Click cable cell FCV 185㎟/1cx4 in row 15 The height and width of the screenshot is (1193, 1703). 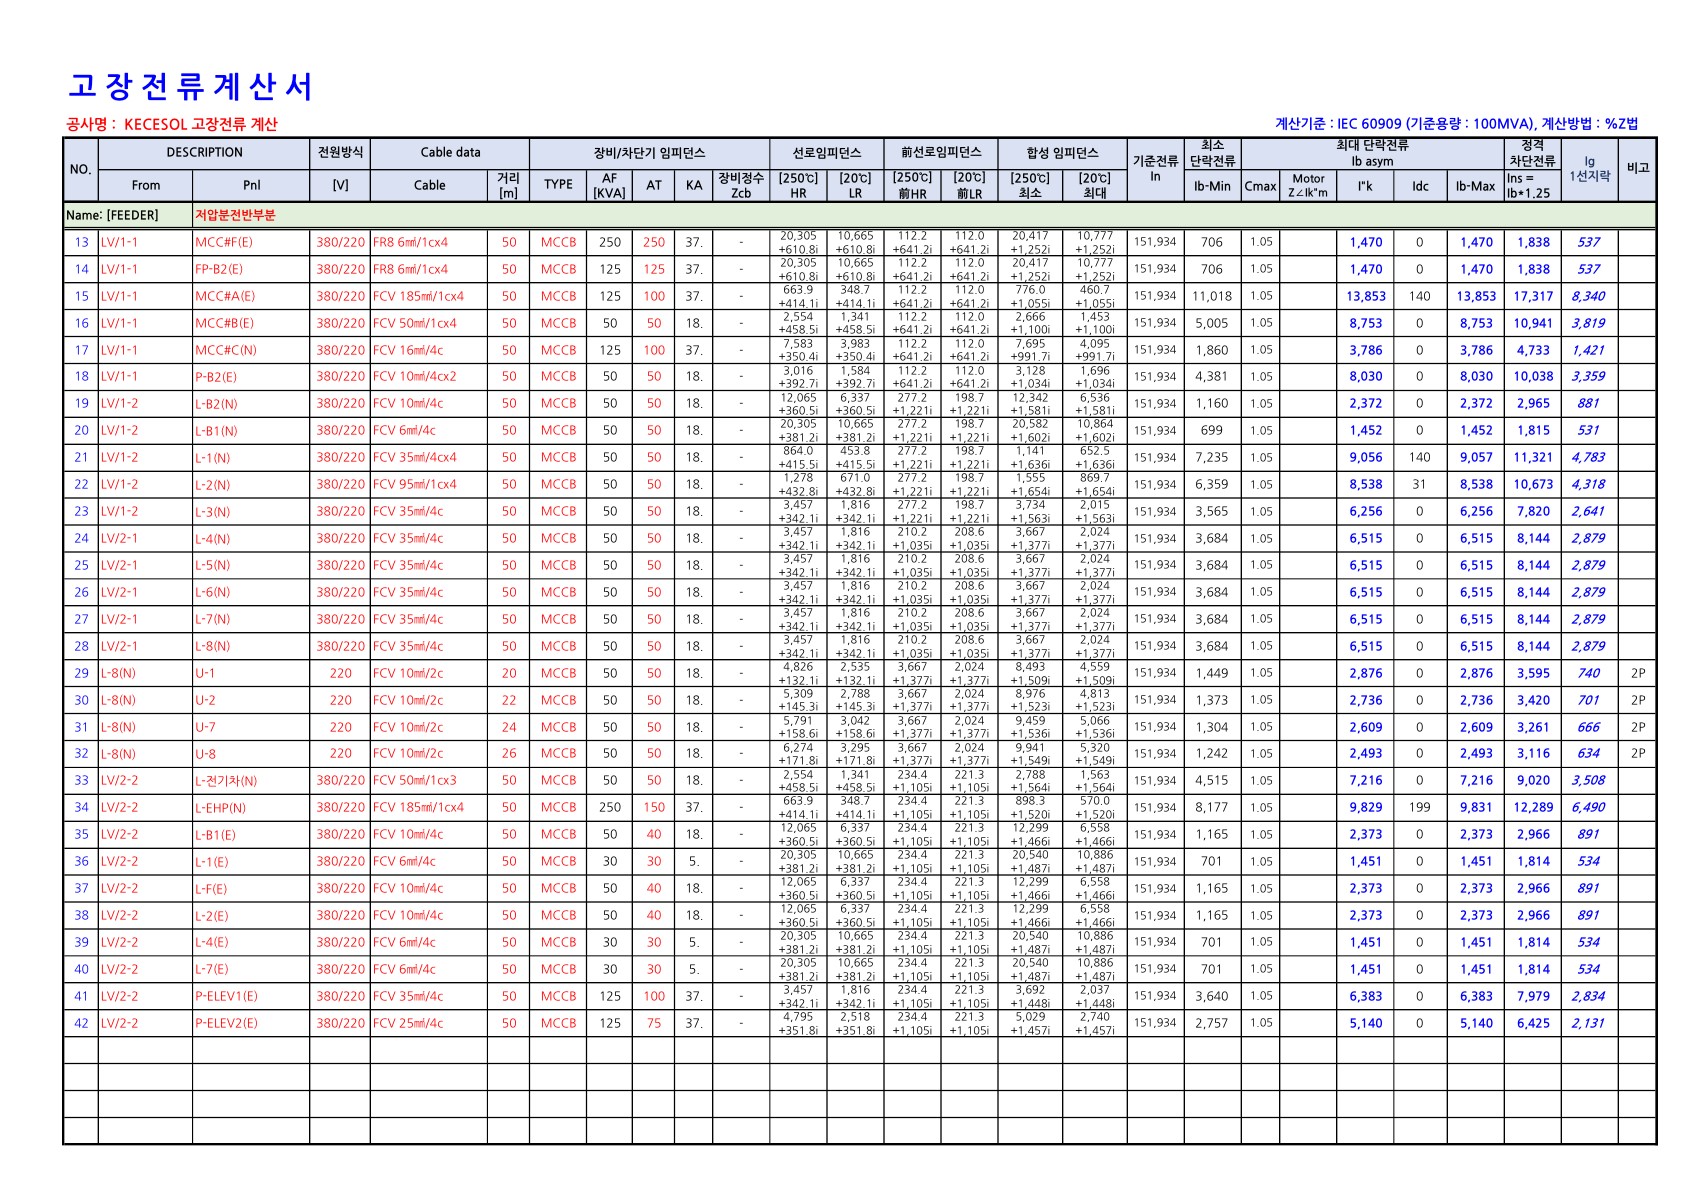pos(418,296)
